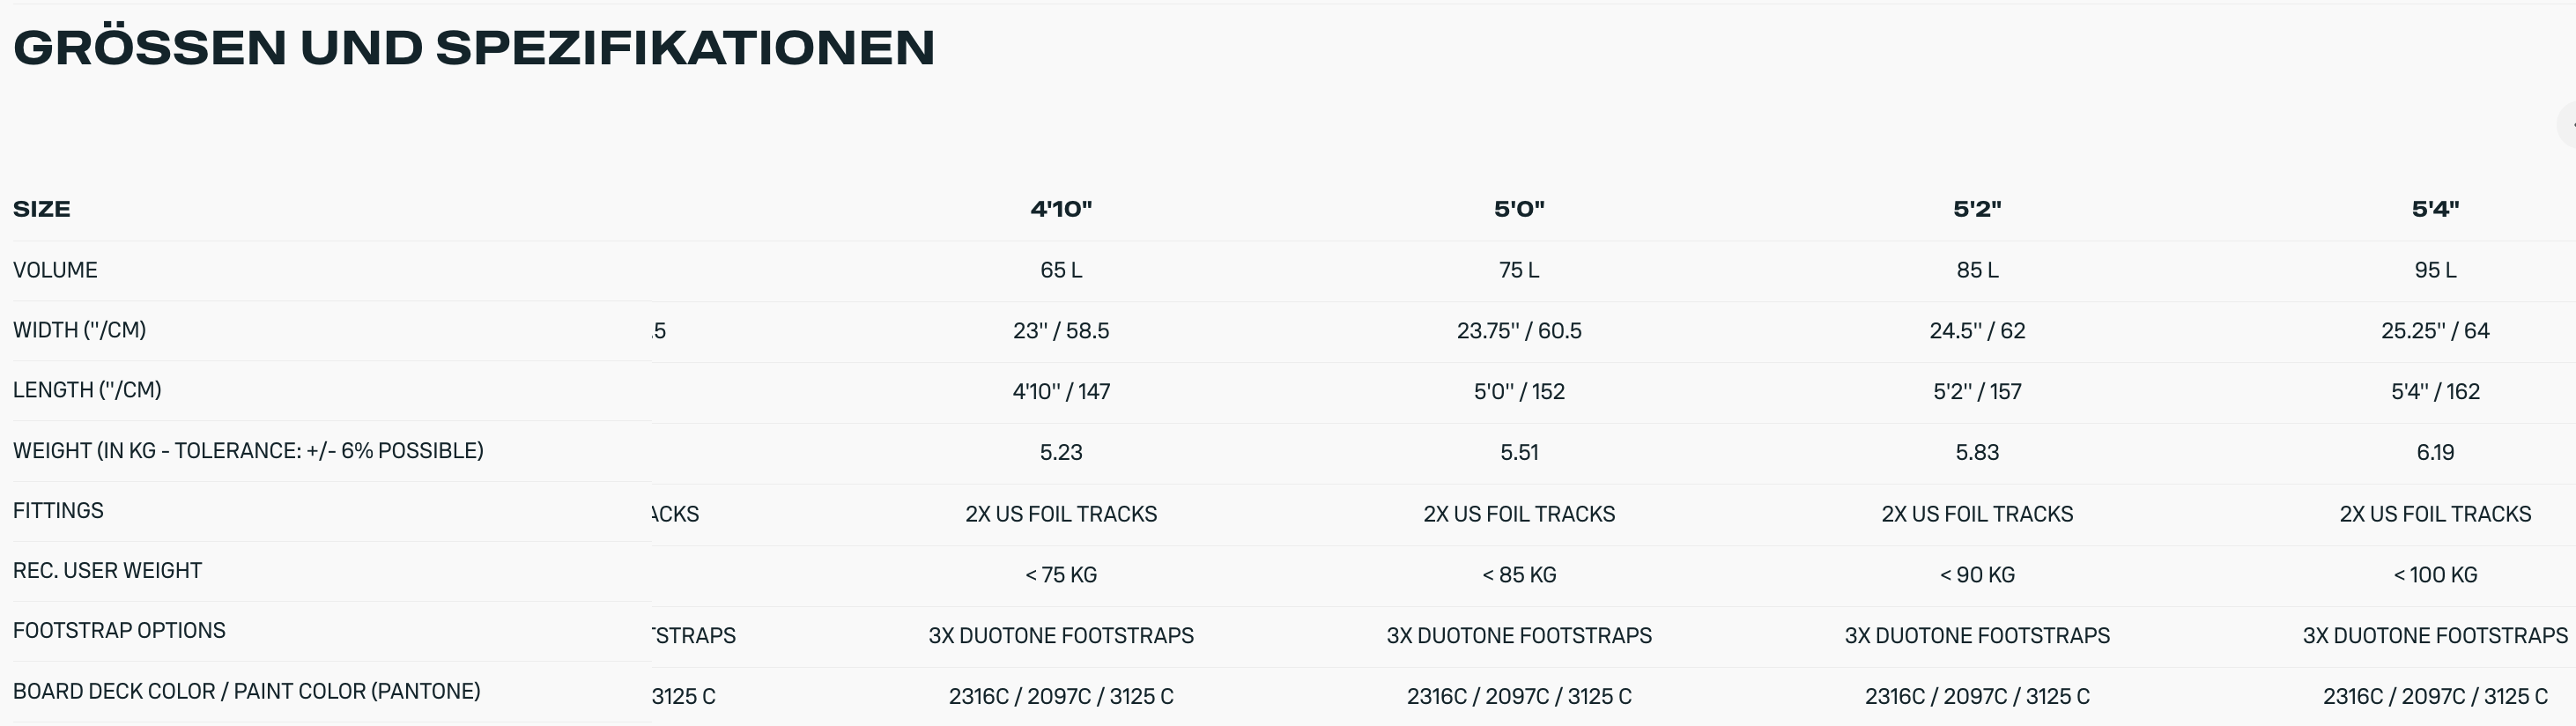Click the Grössen und Spezifikationen heading
Screen dimensions: 2576x726
tap(474, 48)
